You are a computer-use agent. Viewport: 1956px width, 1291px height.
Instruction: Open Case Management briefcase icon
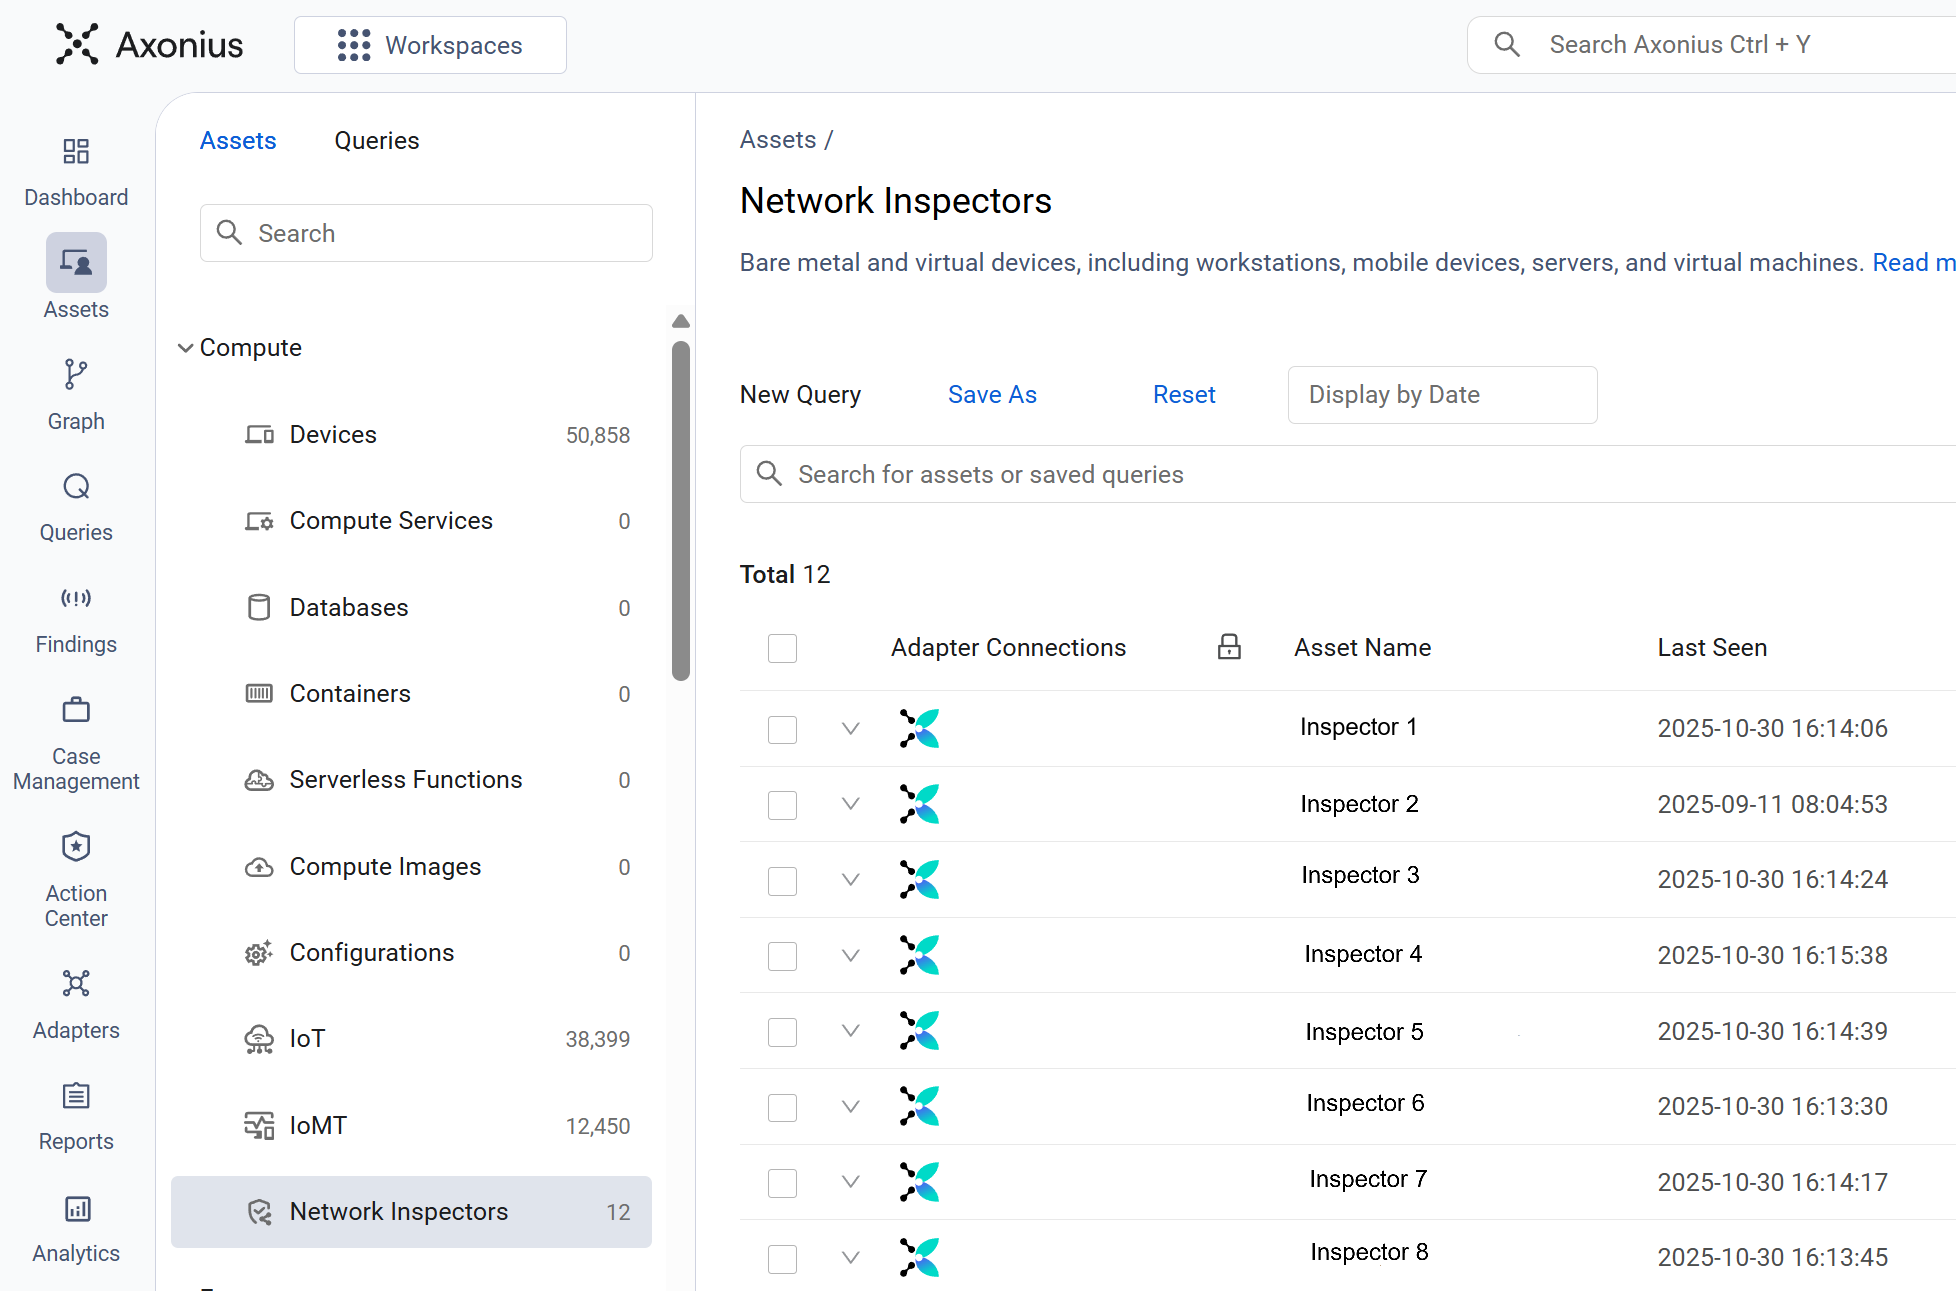click(76, 711)
